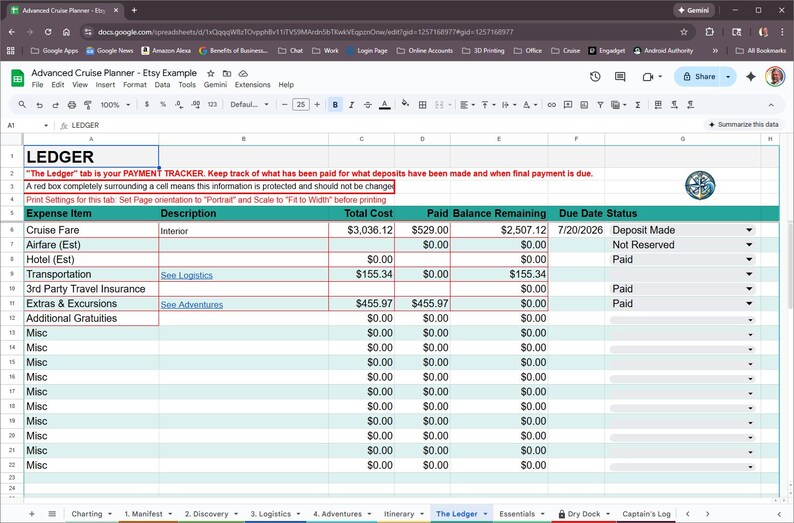Screen dimensions: 794x523
Task: Open the text color picker
Action: (385, 105)
